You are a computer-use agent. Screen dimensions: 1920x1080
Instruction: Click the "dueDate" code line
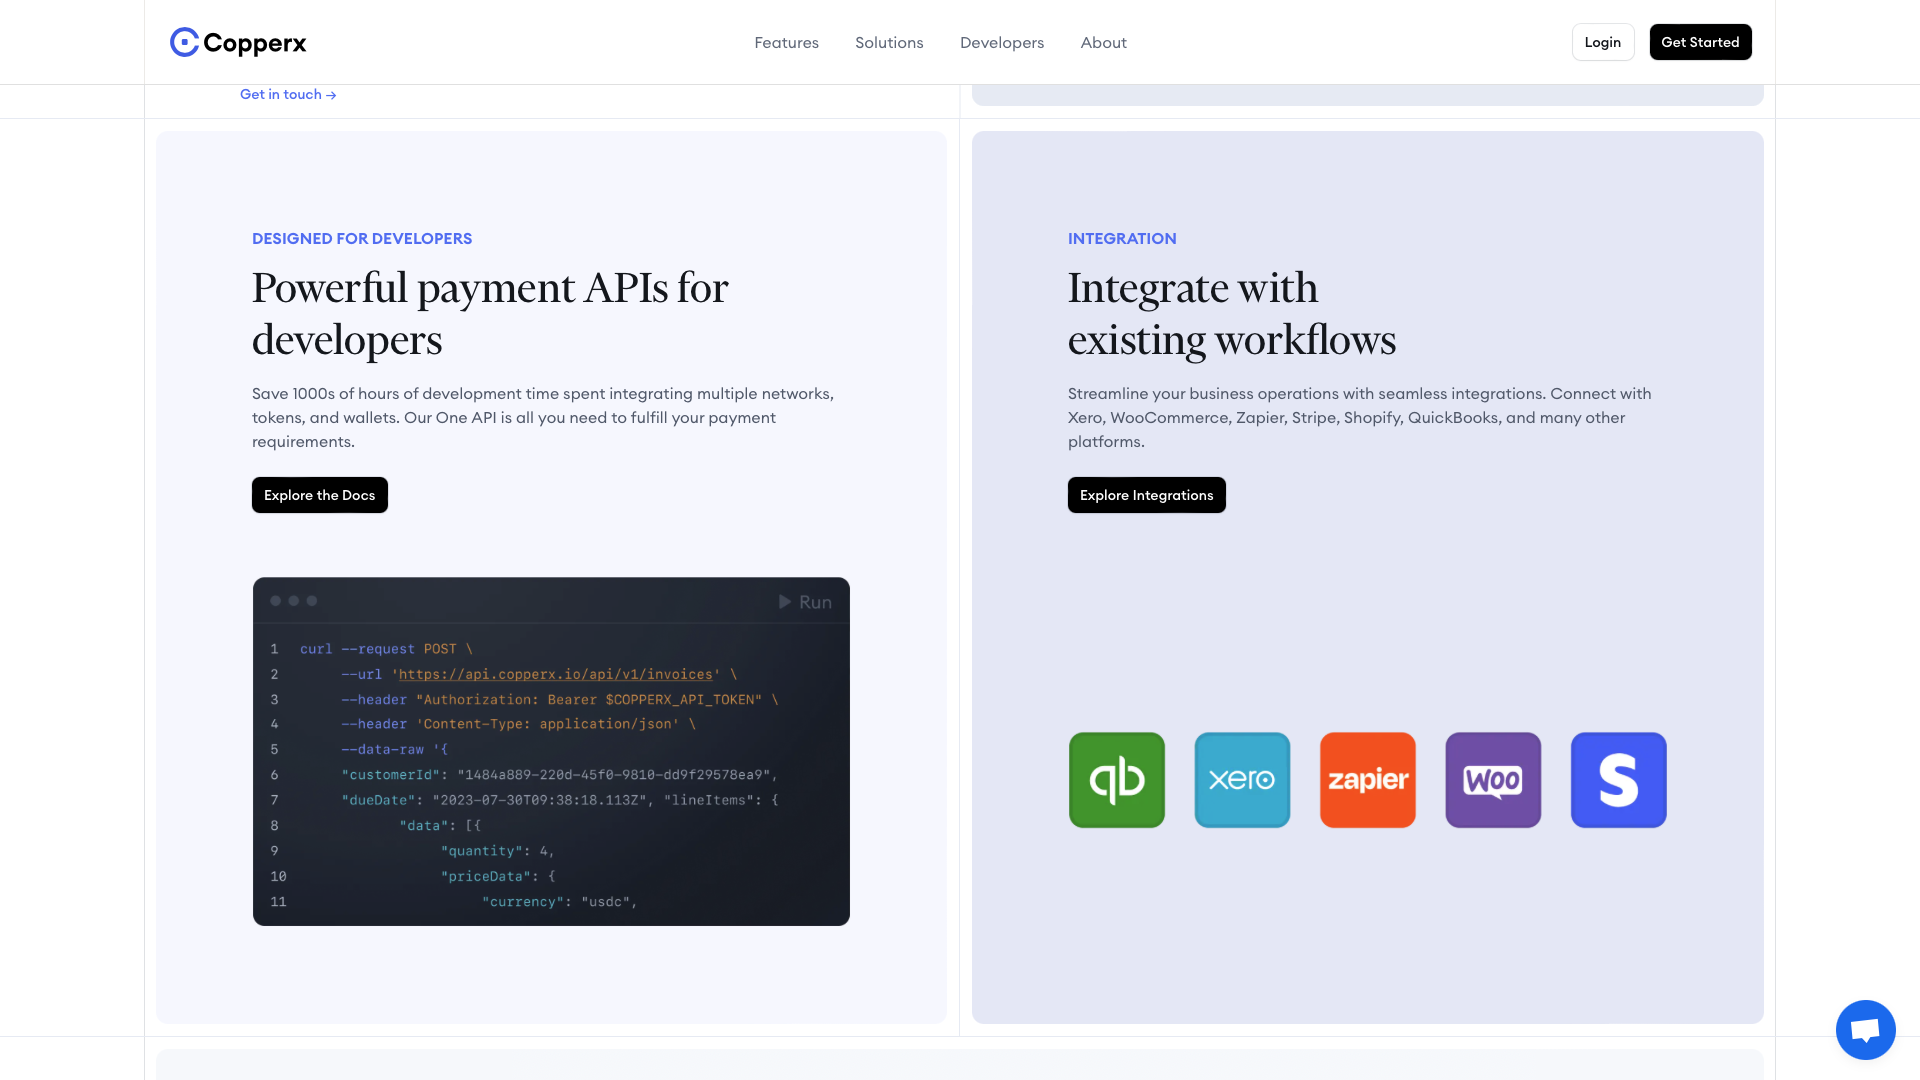click(x=559, y=800)
